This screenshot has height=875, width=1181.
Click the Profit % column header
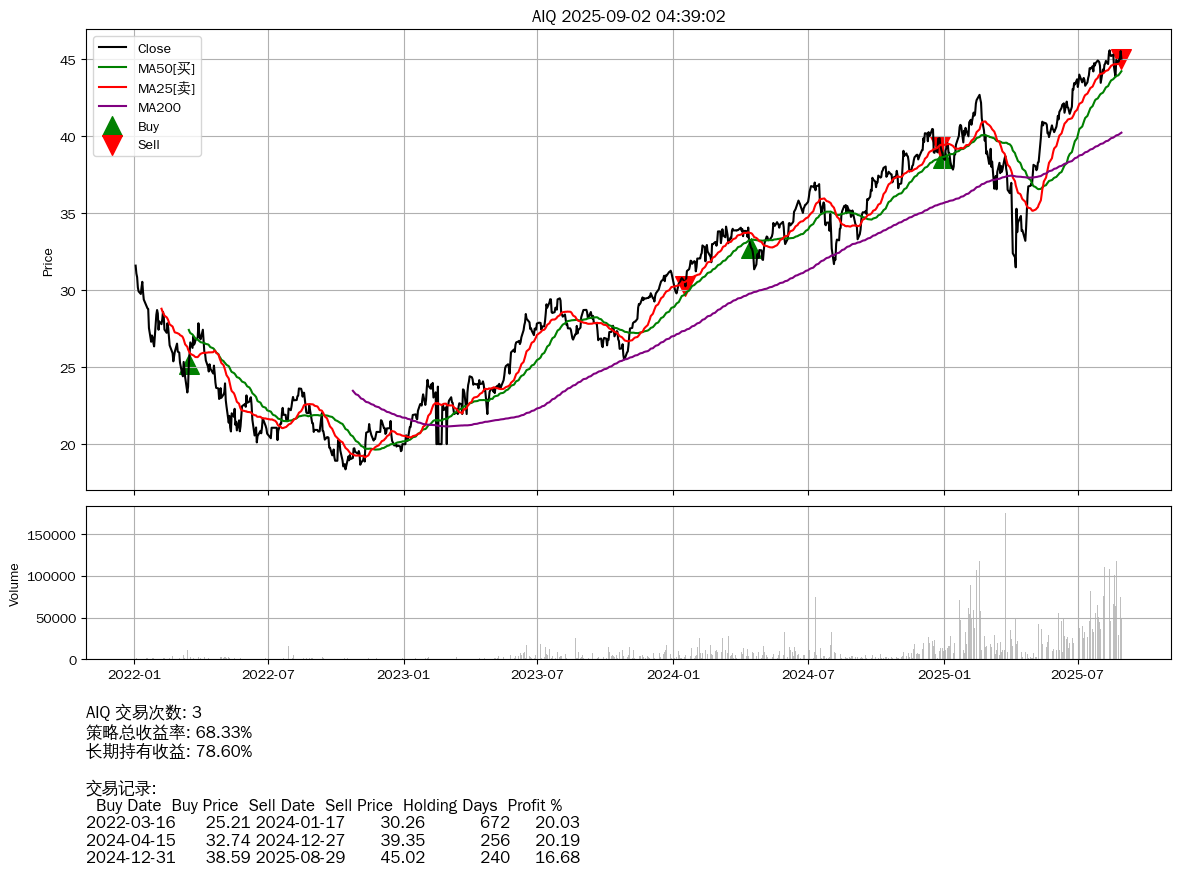(534, 806)
